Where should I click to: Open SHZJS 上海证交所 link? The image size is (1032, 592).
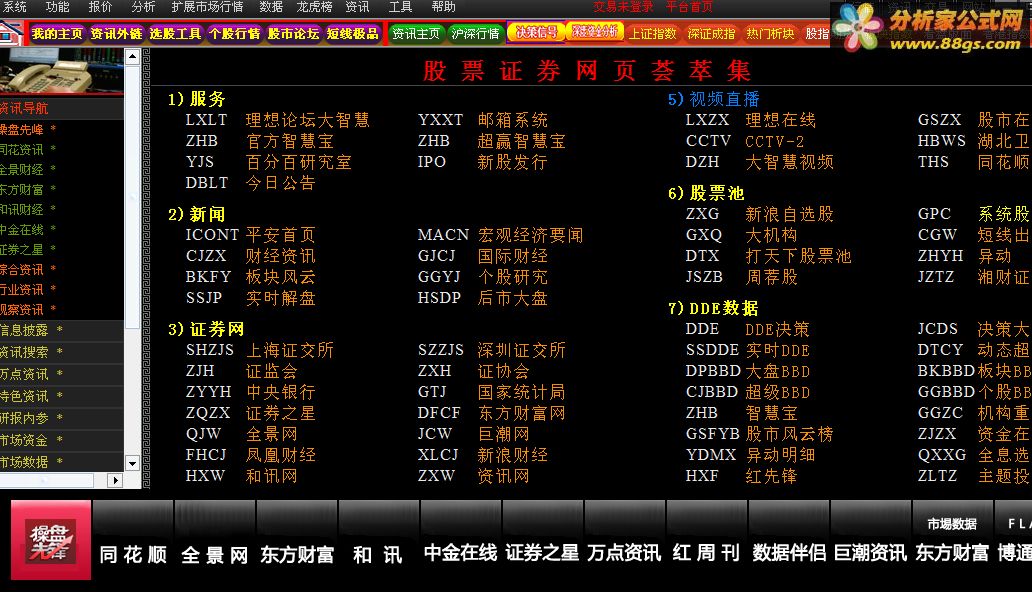click(259, 350)
